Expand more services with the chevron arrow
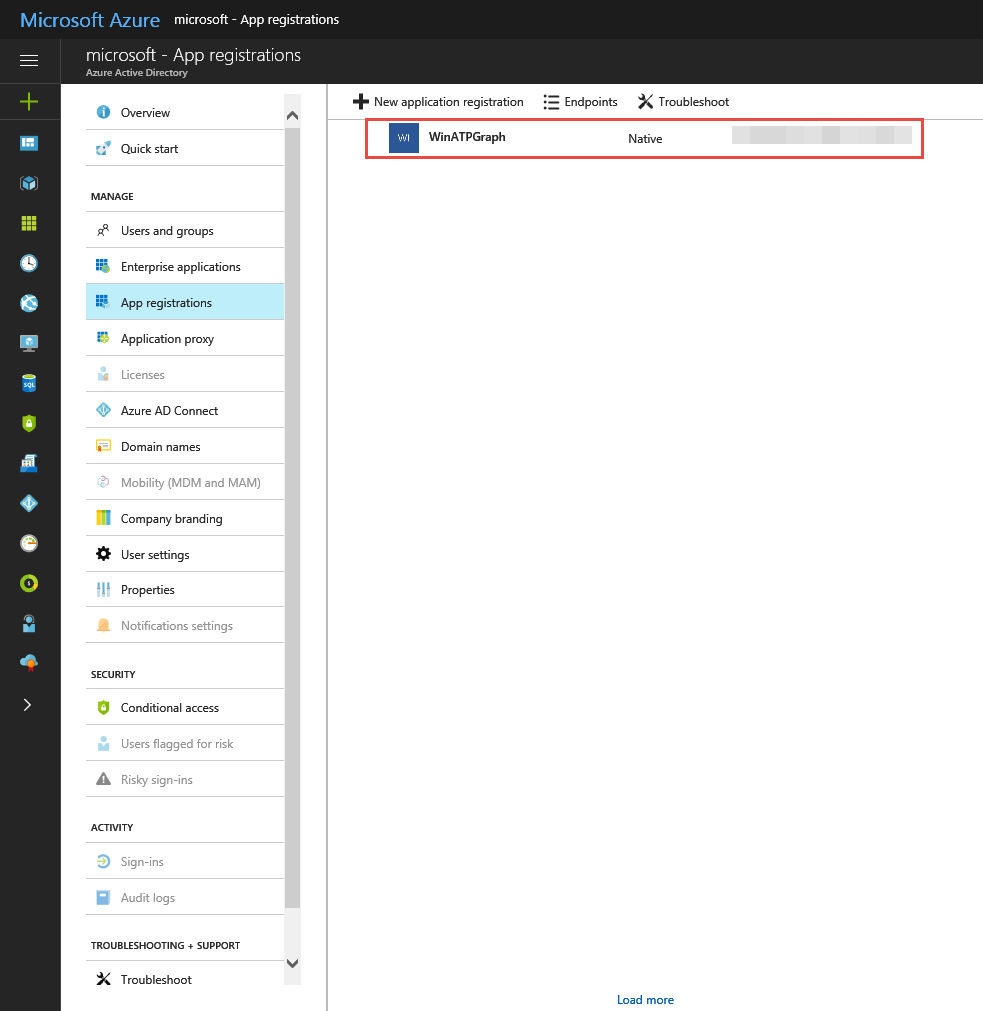This screenshot has height=1011, width=983. (x=27, y=704)
